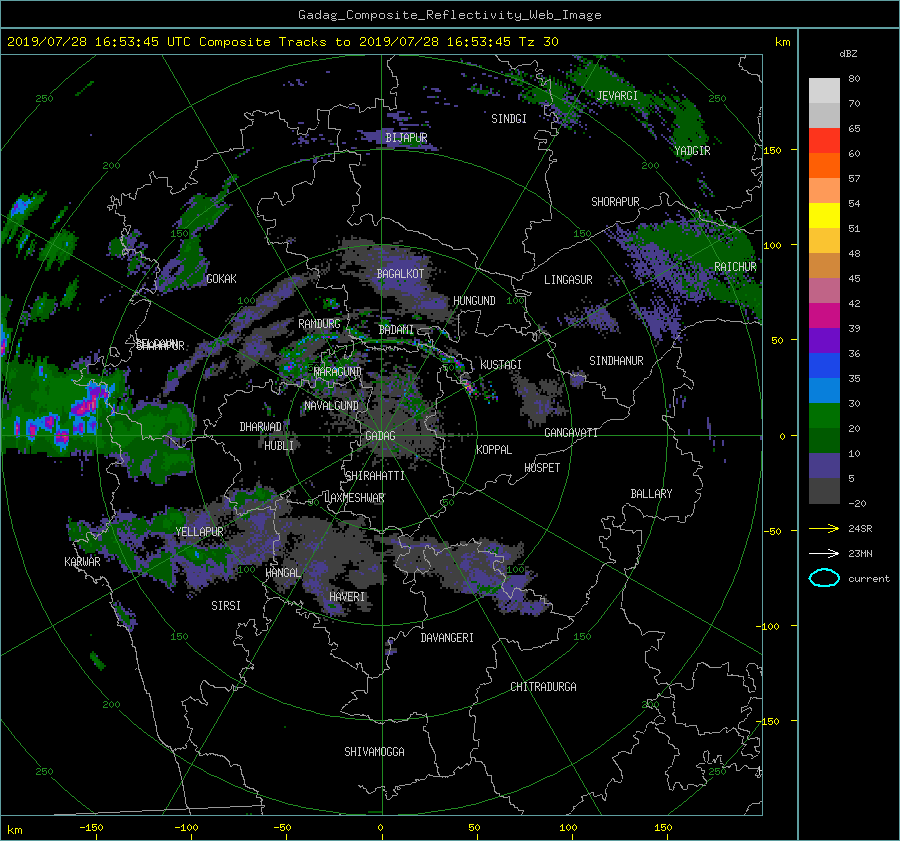The width and height of the screenshot is (900, 841).
Task: Click the HUNGUND city label
Action: pos(474,301)
